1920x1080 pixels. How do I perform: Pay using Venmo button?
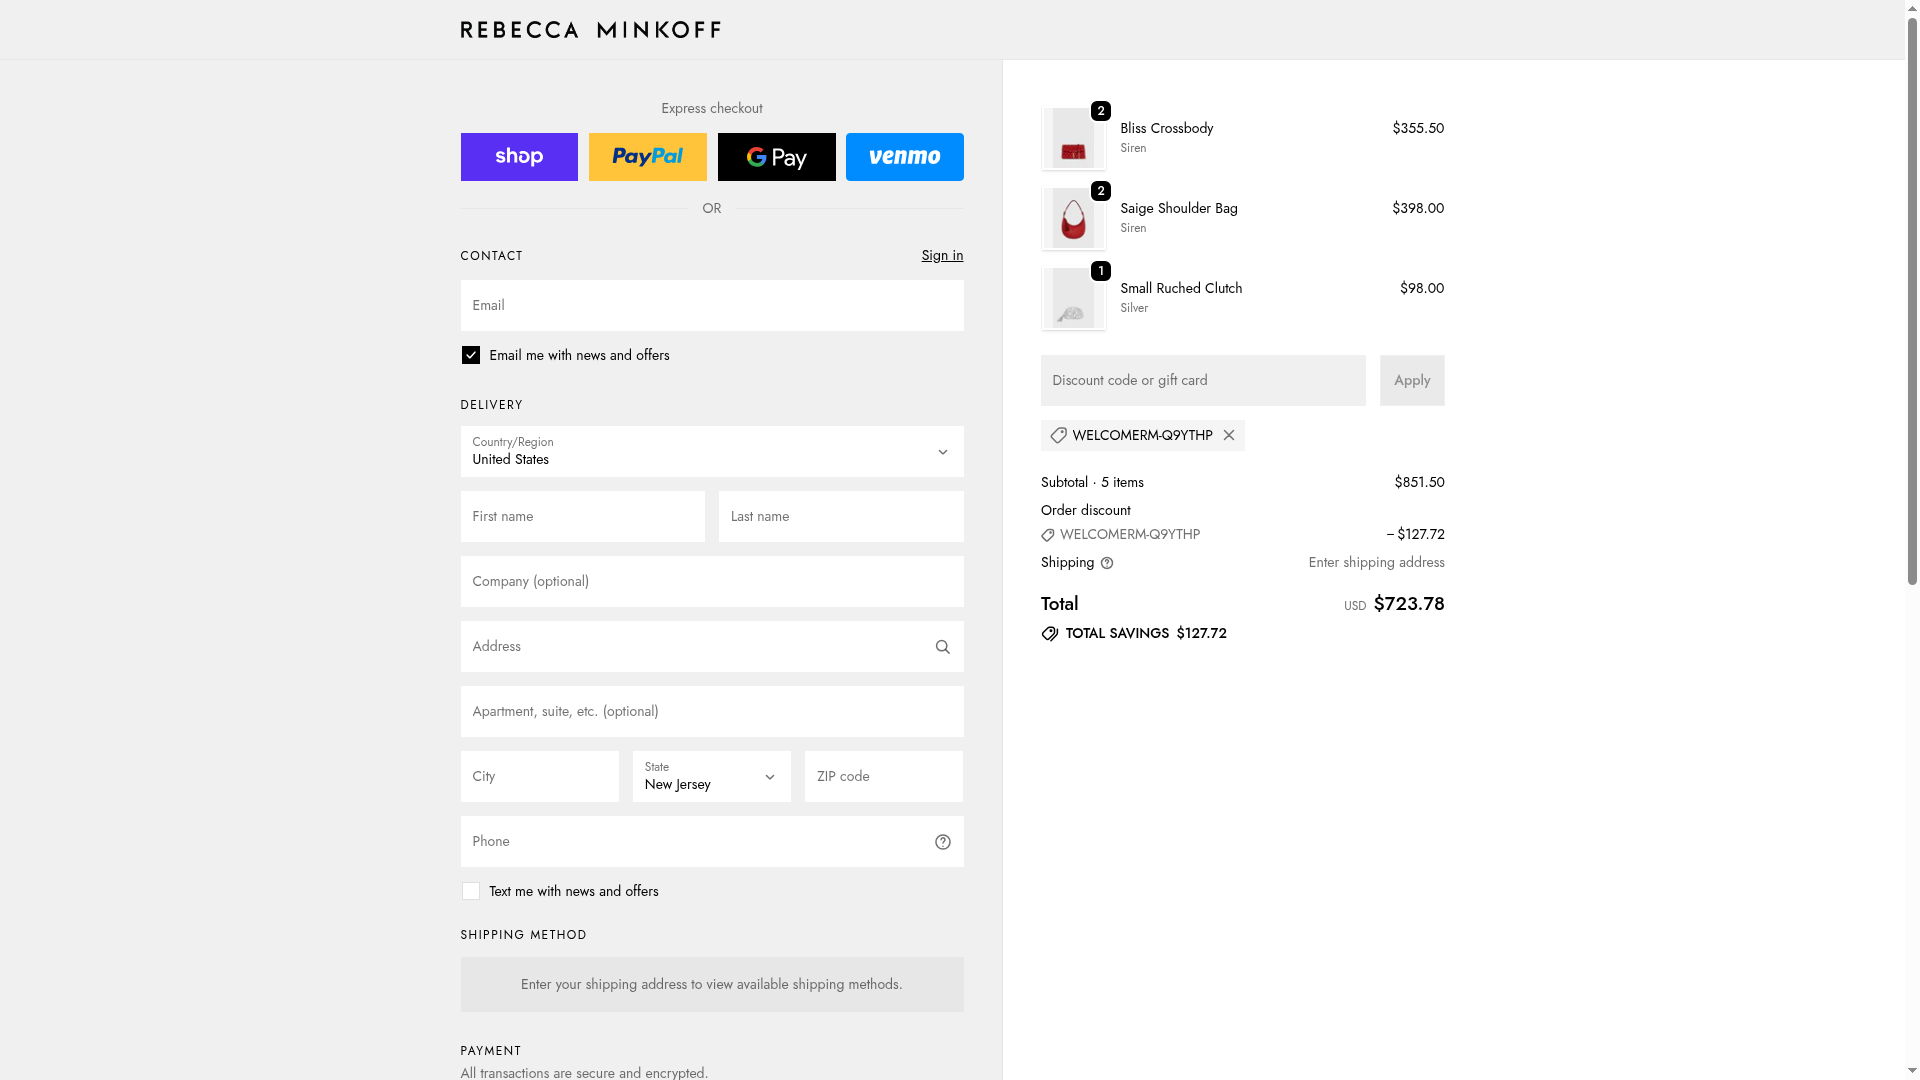[x=904, y=157]
